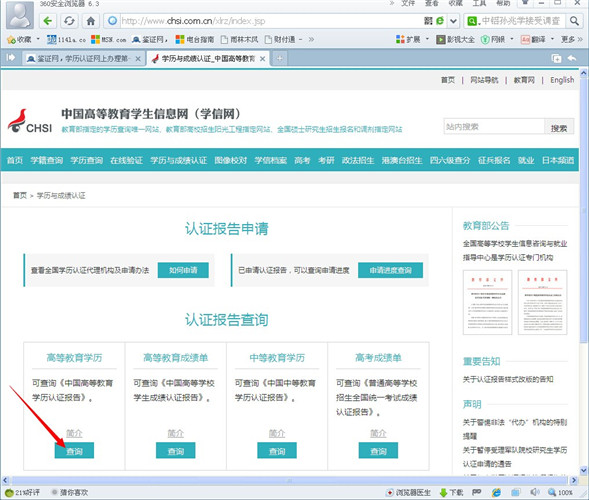Expand the 收藏 favorites dropdown arrow
This screenshot has height=500, width=589.
(x=38, y=39)
